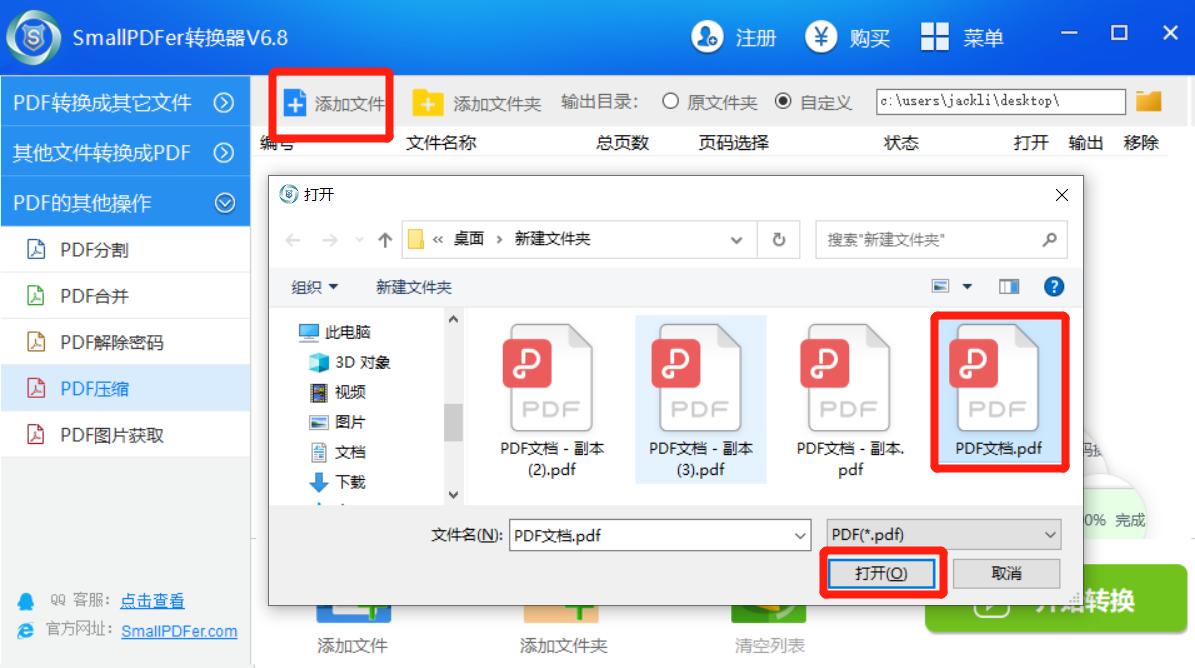Expand the address bar history dropdown
The width and height of the screenshot is (1195, 668).
[736, 240]
